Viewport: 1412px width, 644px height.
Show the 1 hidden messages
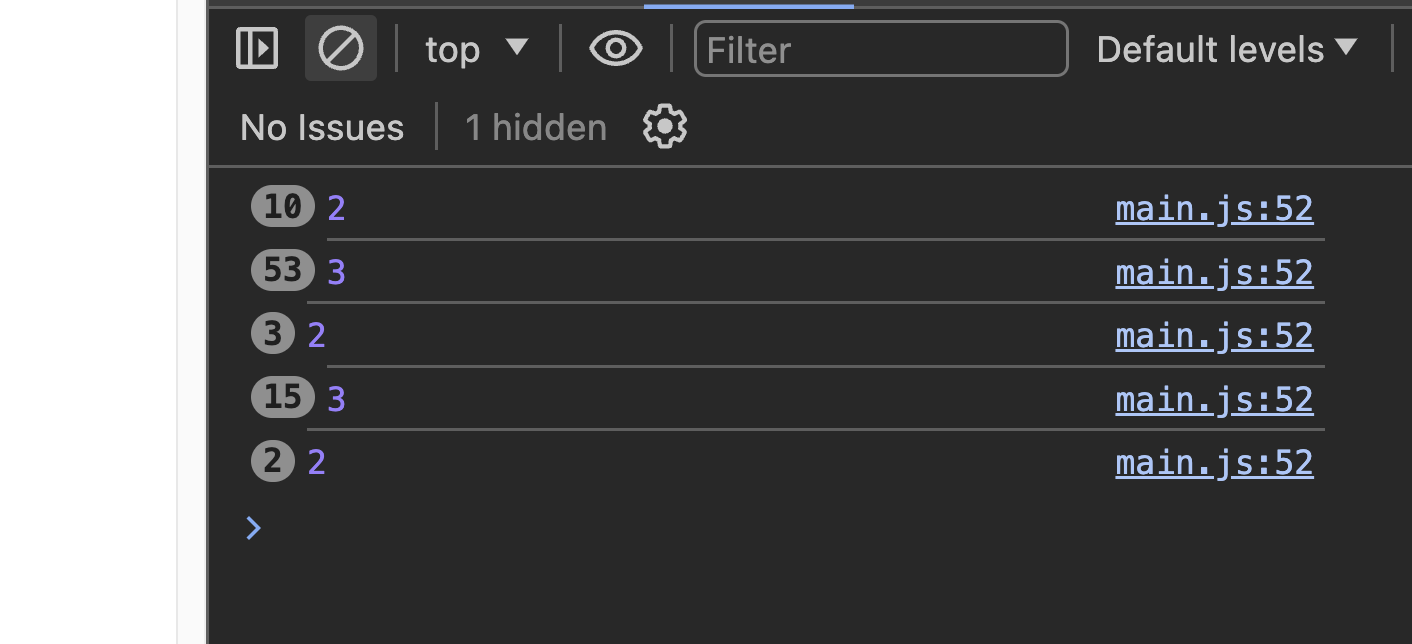pos(536,127)
